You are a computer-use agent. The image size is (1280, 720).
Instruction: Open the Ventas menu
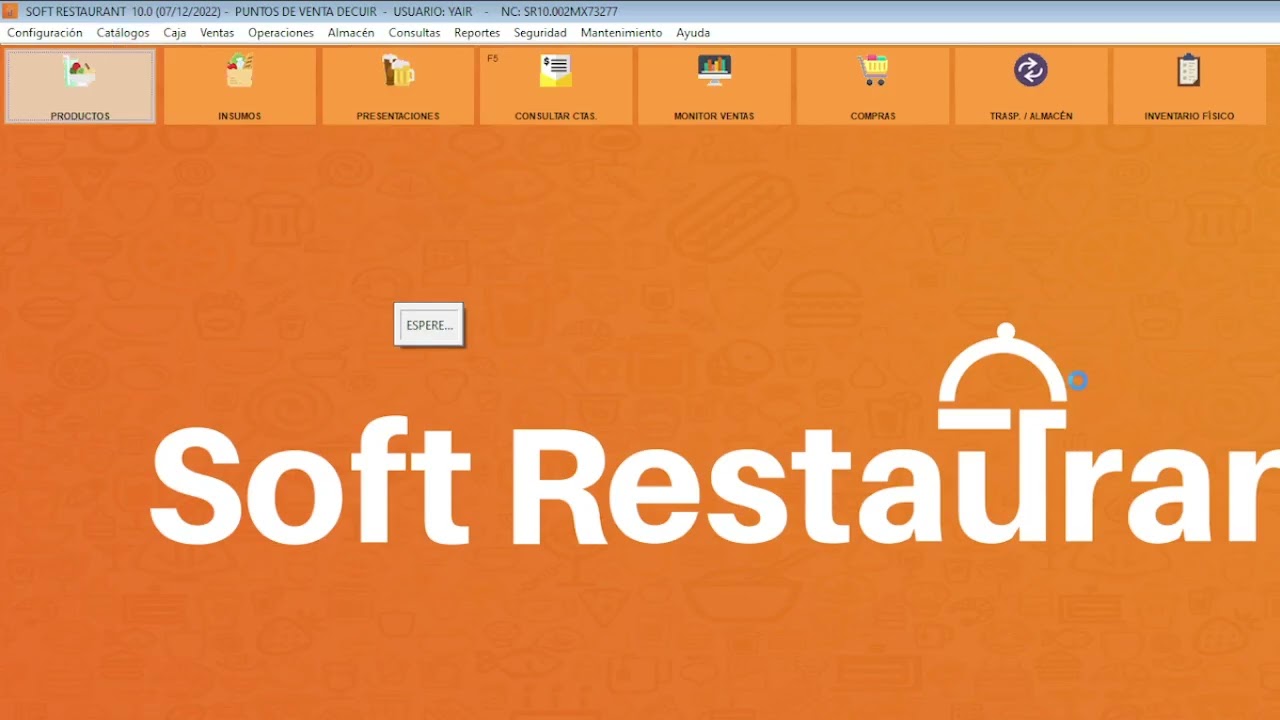tap(217, 33)
